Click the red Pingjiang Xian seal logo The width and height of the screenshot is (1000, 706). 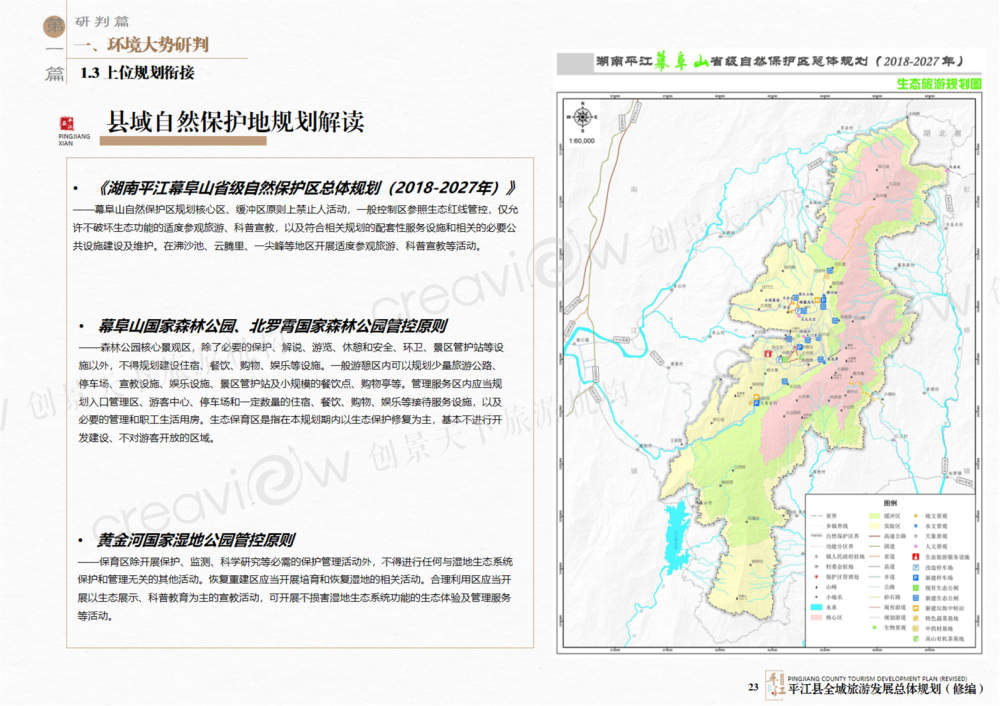tap(75, 119)
